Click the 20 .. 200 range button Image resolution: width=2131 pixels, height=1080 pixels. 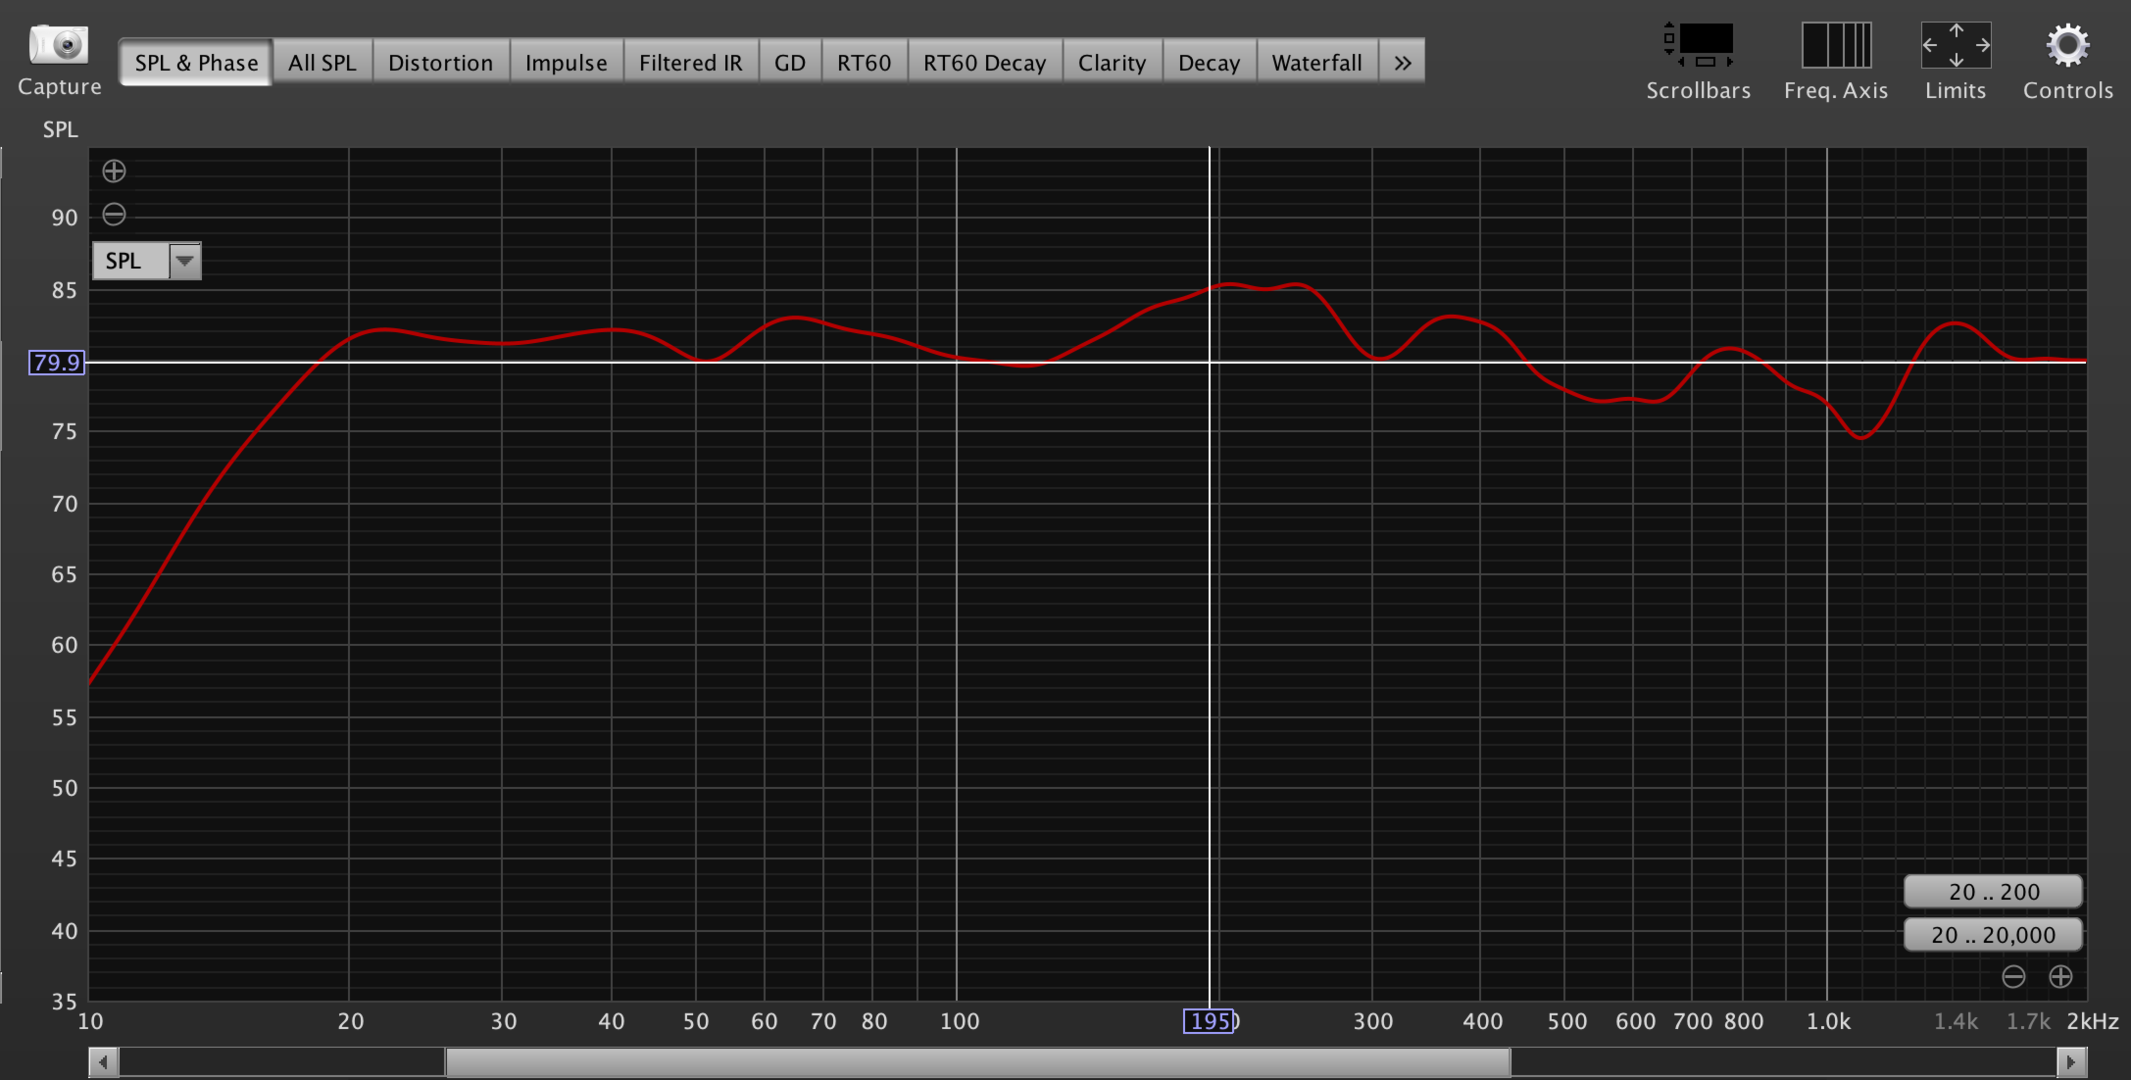[x=1993, y=891]
